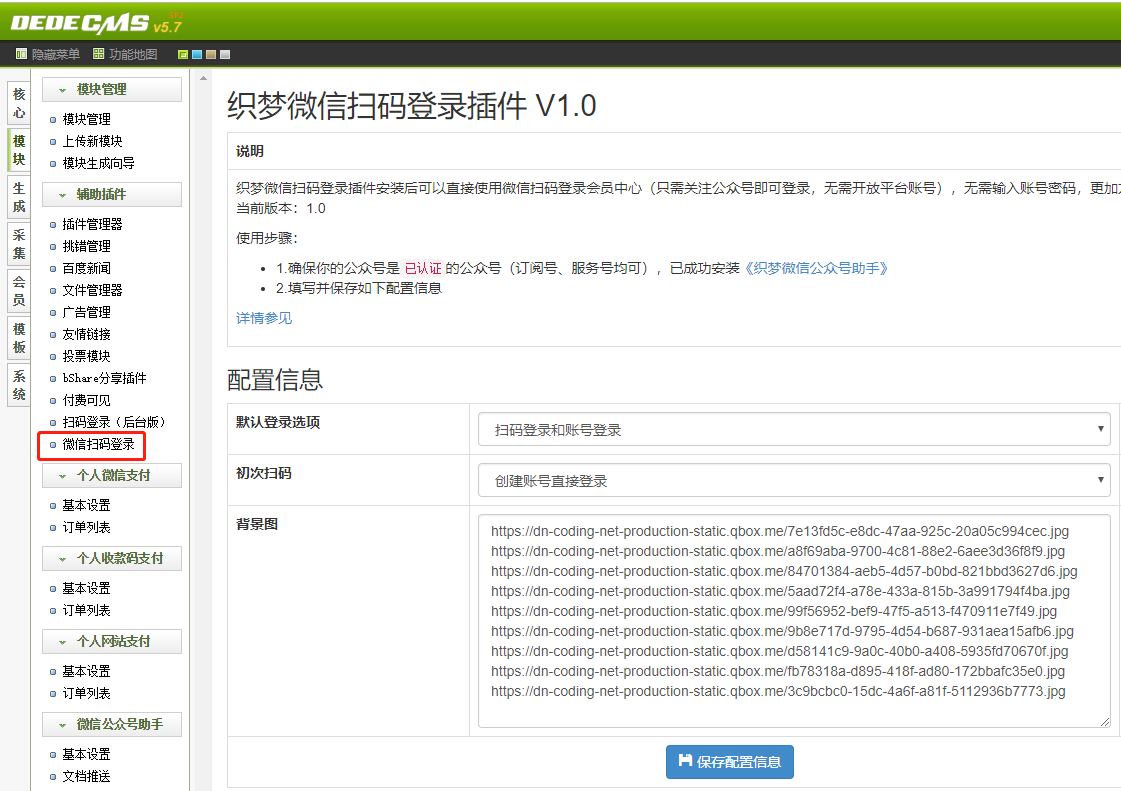The height and width of the screenshot is (791, 1121).
Task: Open 上传新模块 menu item
Action: [92, 142]
